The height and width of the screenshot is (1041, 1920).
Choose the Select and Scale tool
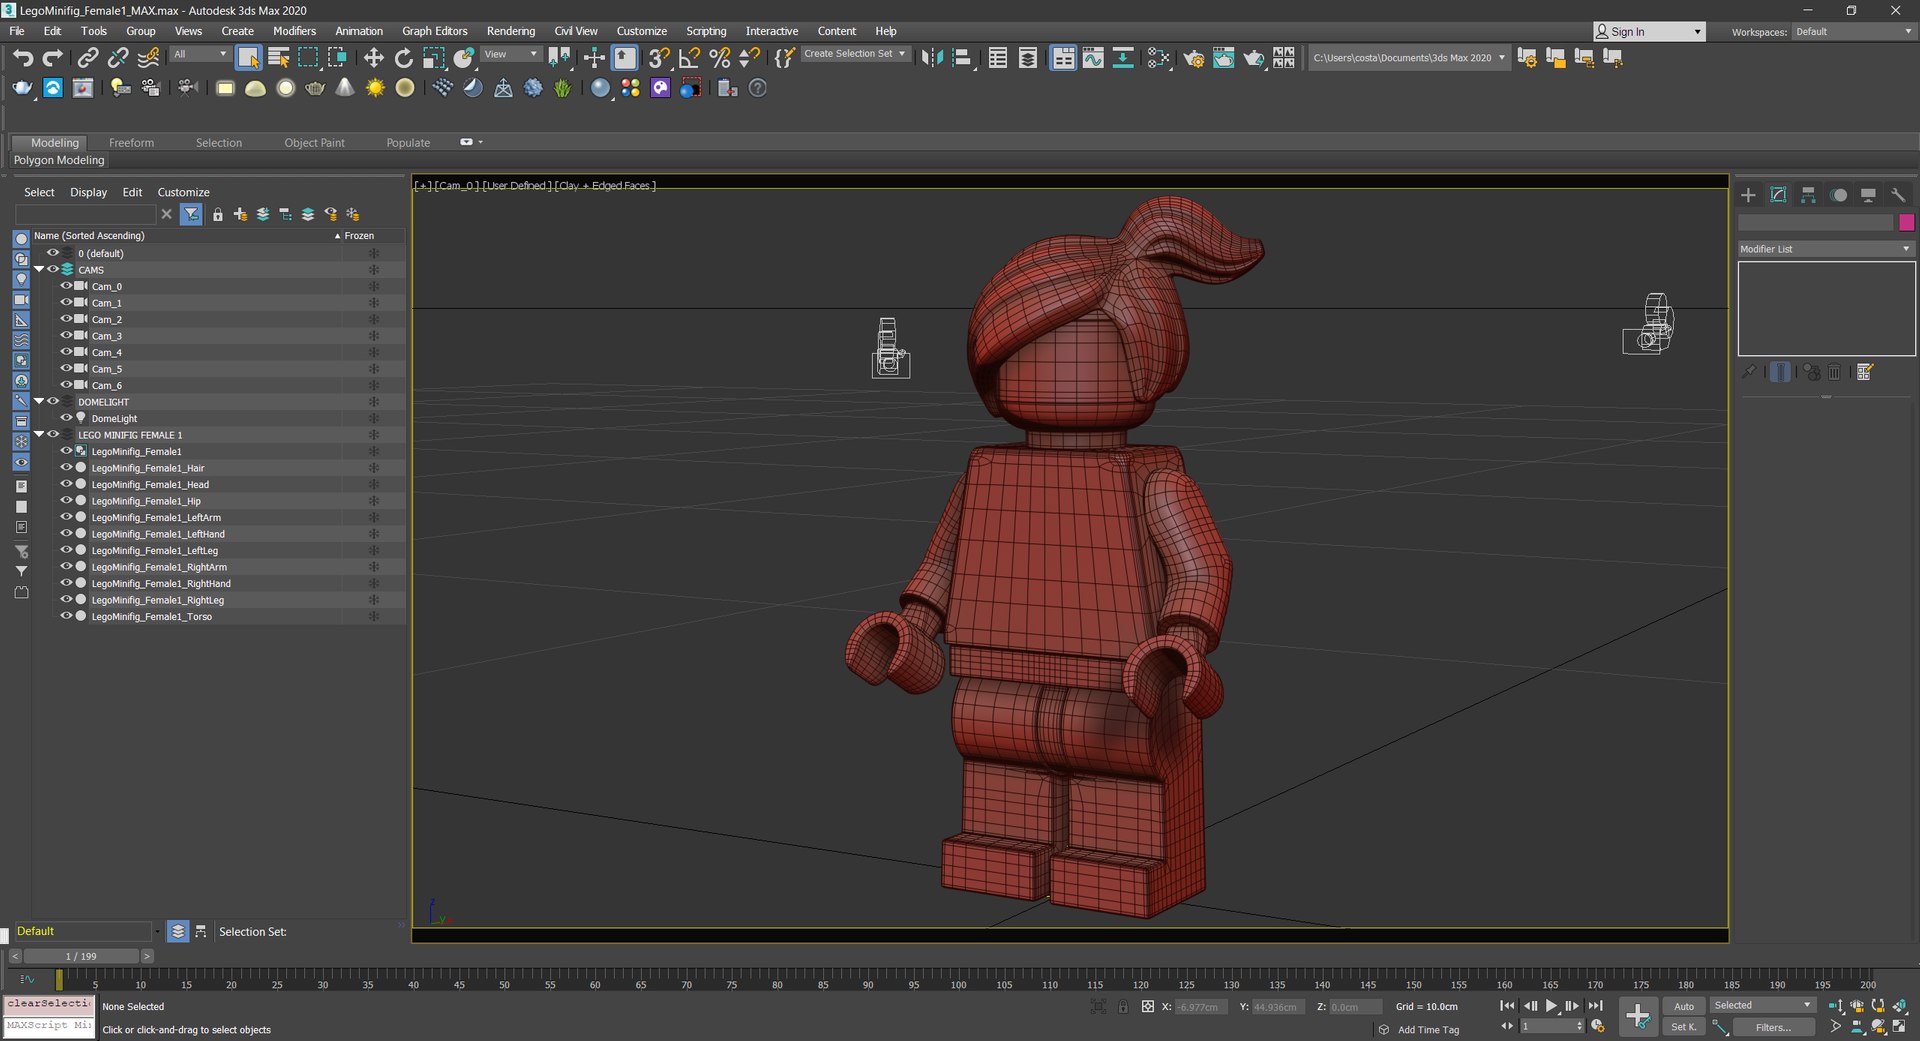(434, 58)
